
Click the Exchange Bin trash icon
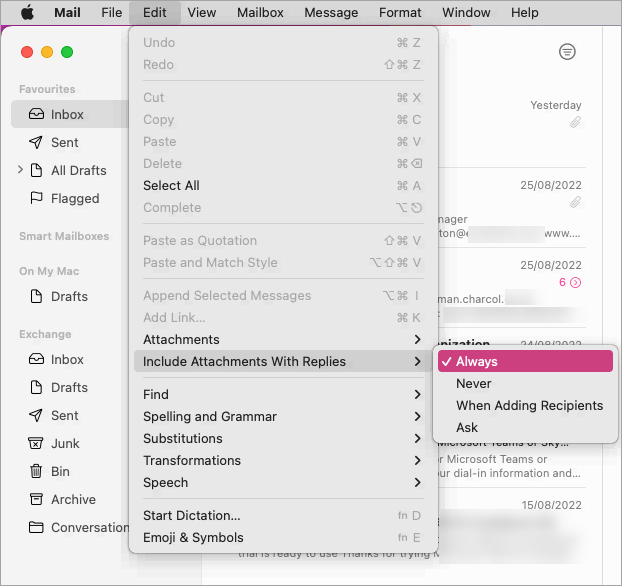point(36,471)
